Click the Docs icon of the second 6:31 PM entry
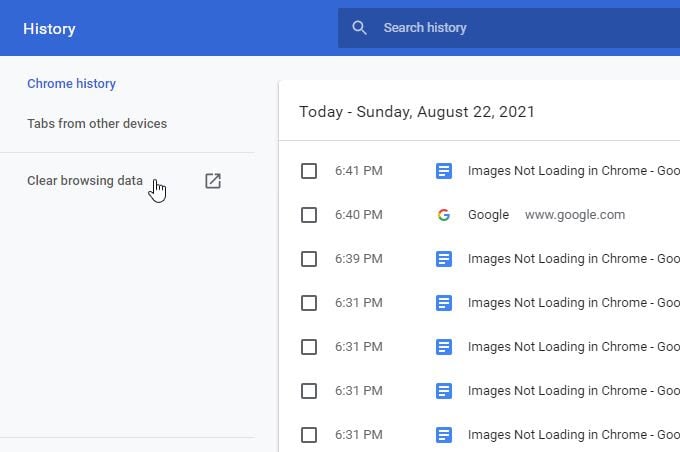Image resolution: width=680 pixels, height=452 pixels. [444, 347]
